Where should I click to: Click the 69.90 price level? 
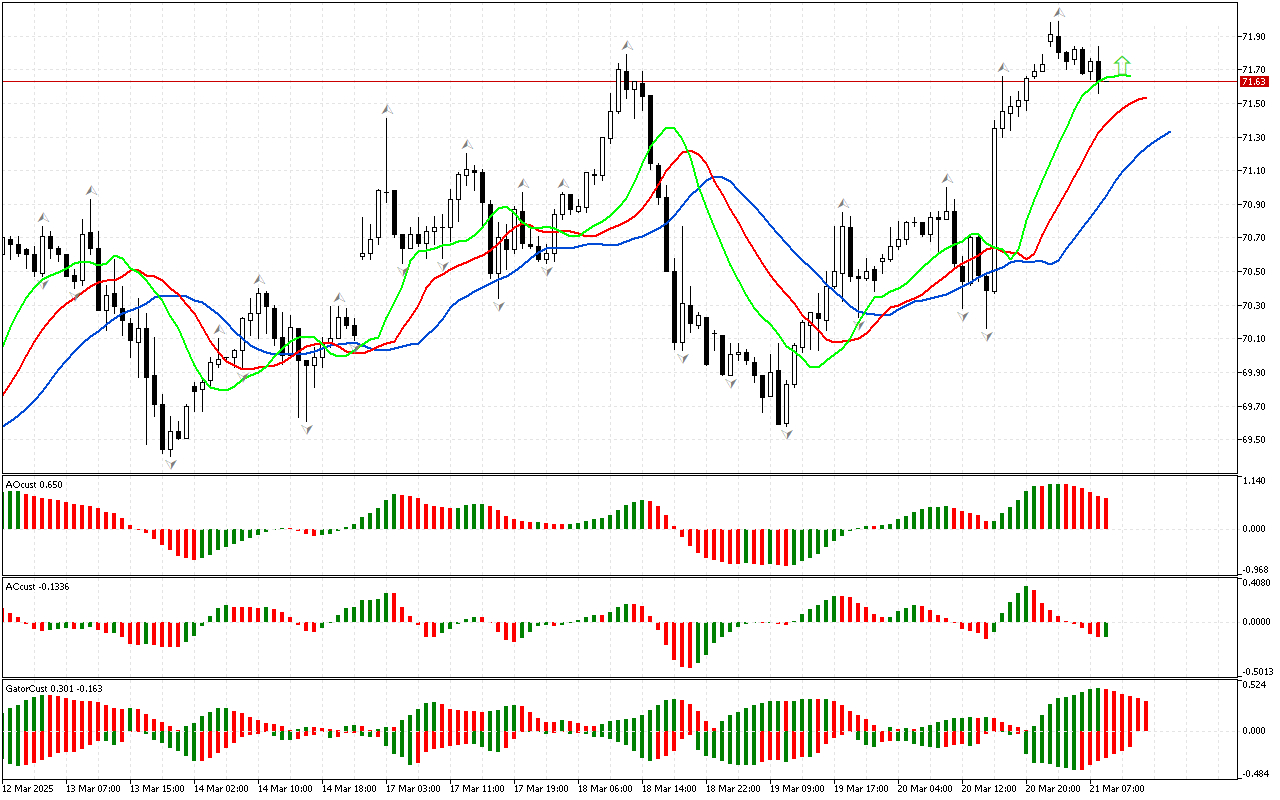click(1253, 373)
